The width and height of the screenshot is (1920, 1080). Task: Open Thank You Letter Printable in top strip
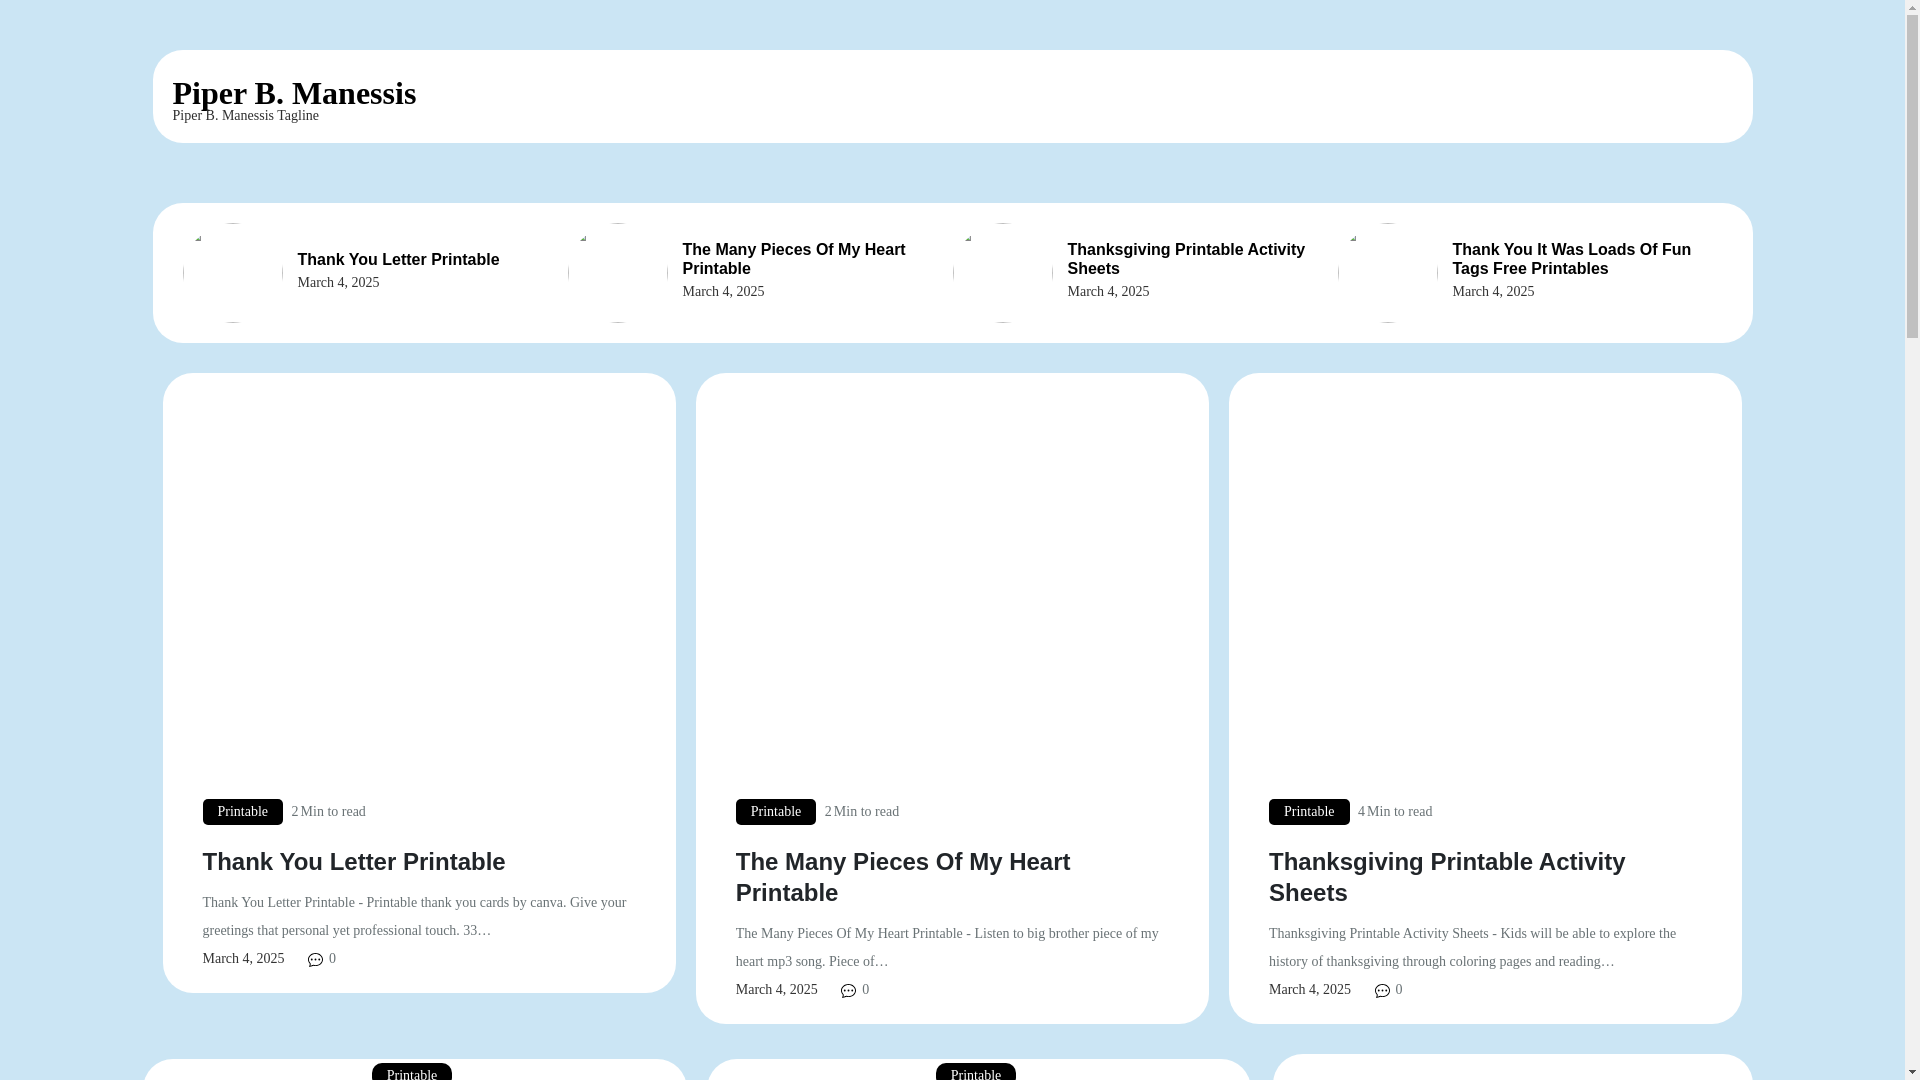398,260
